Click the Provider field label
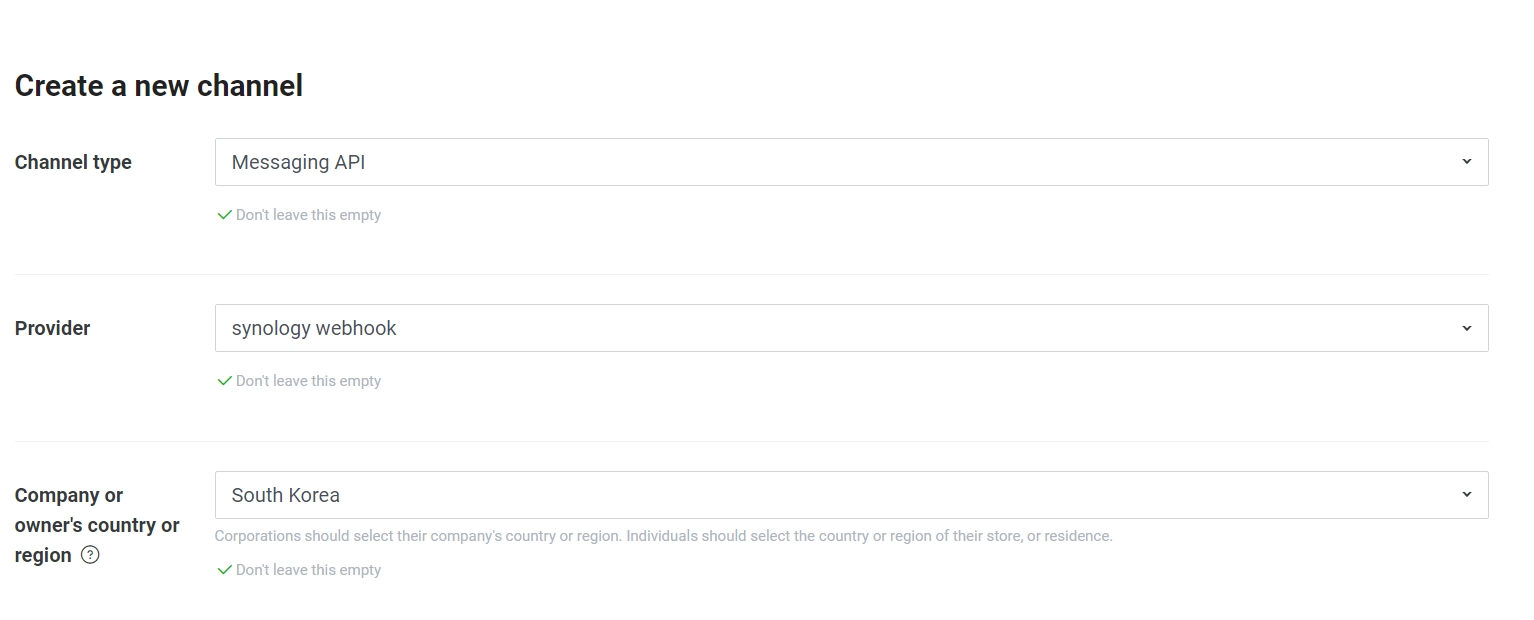 coord(53,328)
